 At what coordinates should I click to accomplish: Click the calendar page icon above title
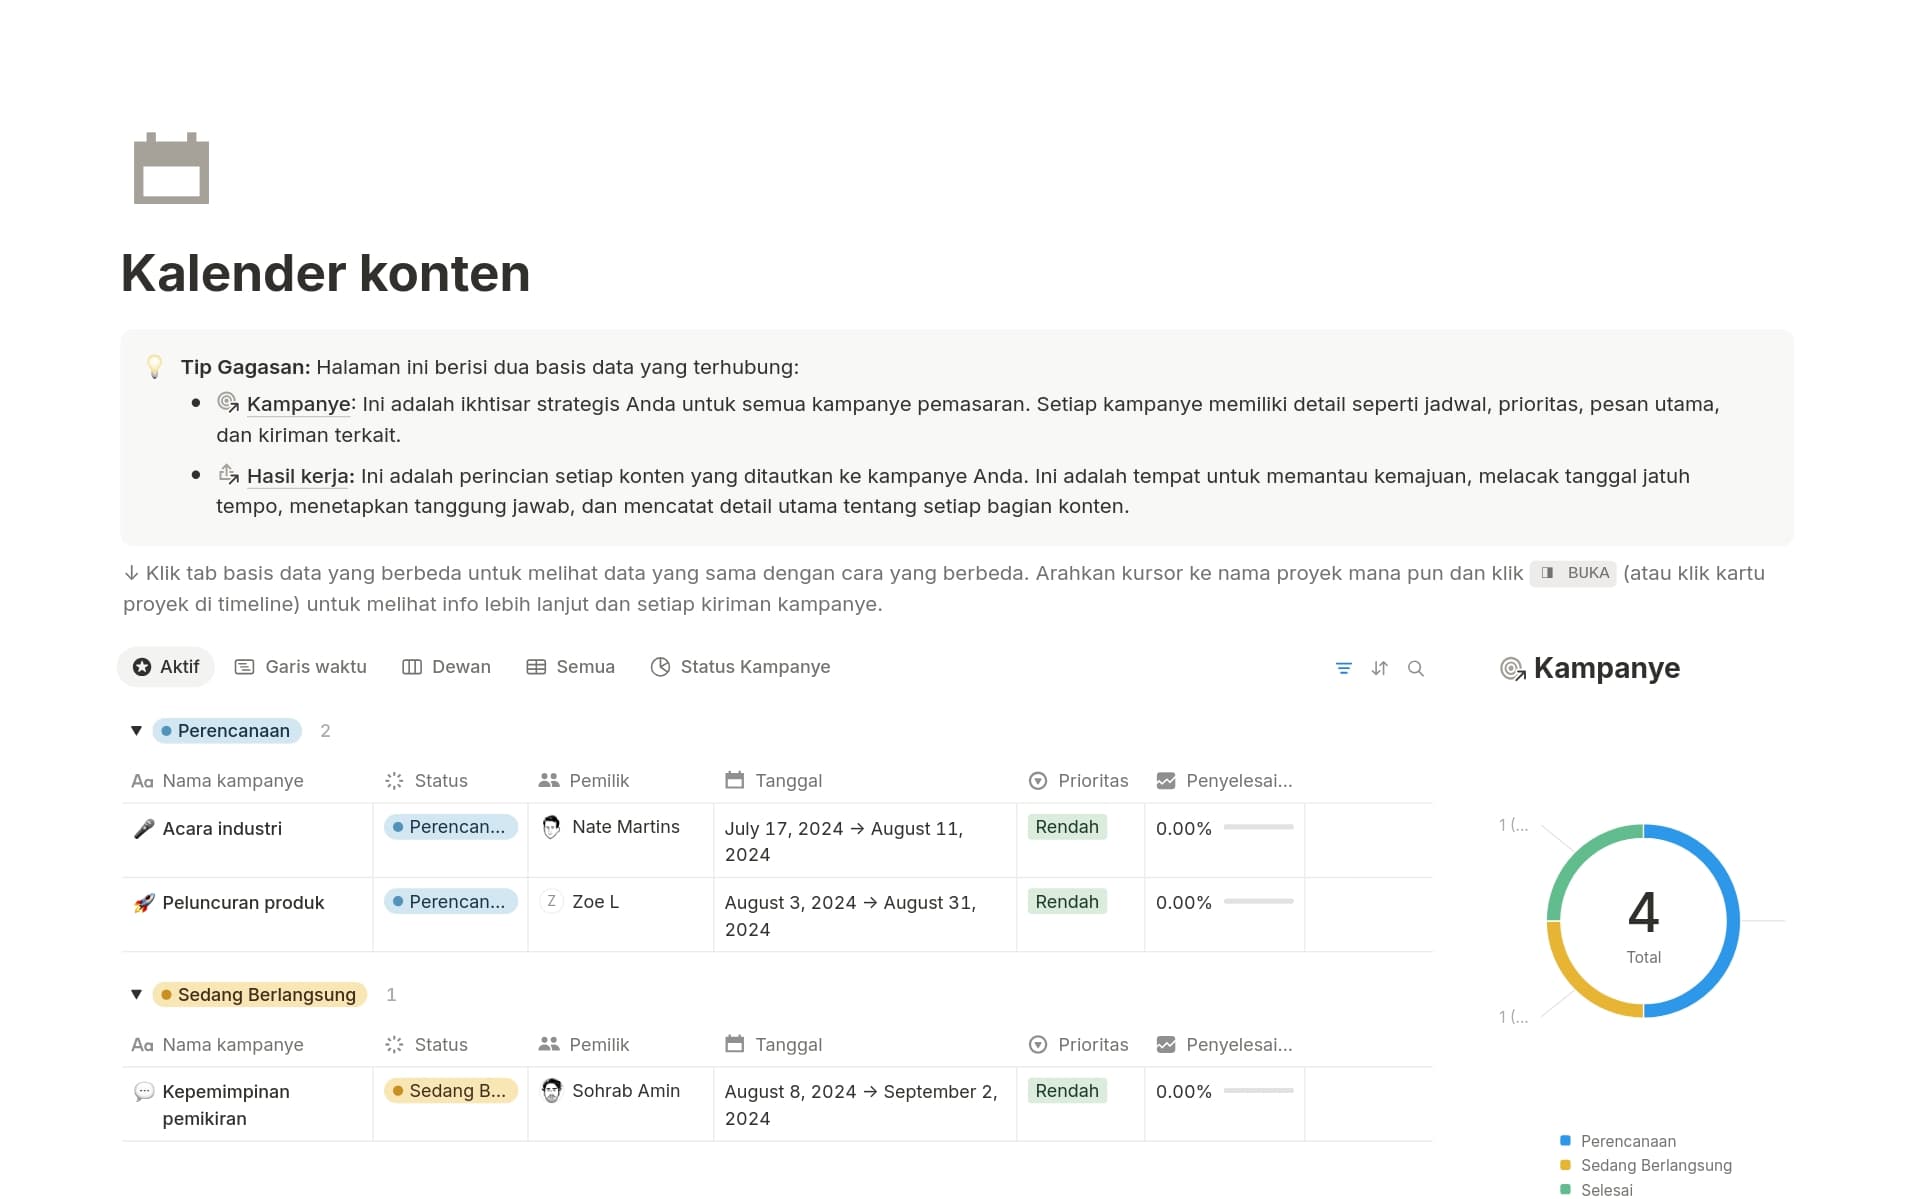[171, 168]
